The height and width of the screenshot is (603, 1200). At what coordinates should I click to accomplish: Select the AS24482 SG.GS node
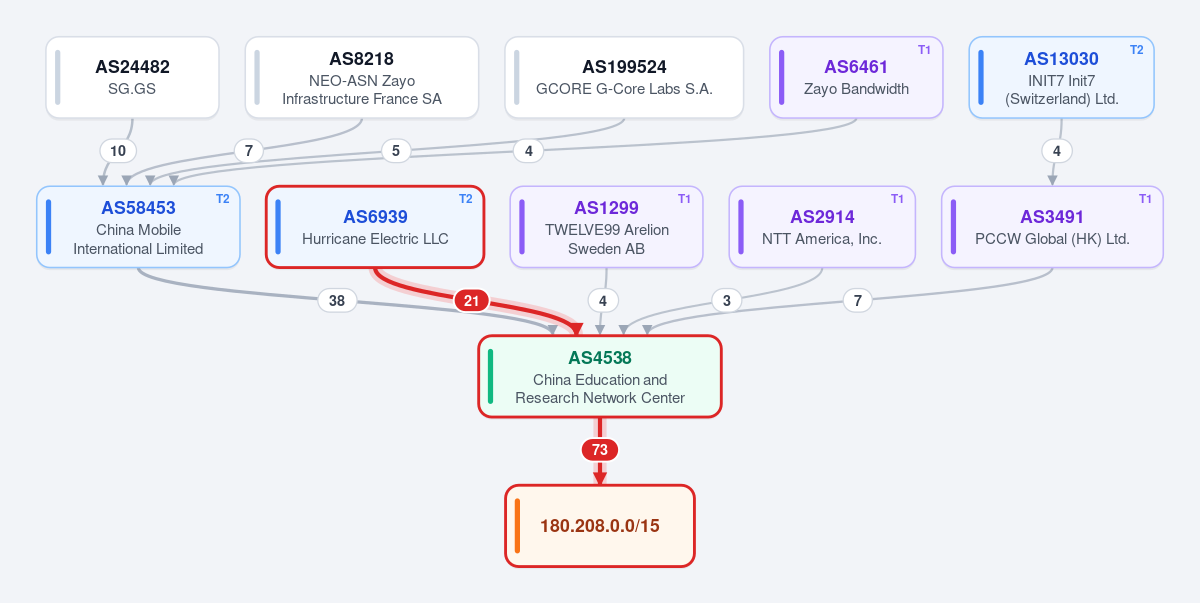point(132,77)
